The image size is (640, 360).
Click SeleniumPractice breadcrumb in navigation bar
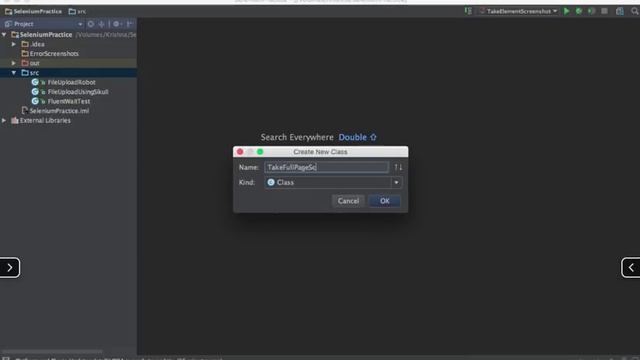(x=33, y=11)
